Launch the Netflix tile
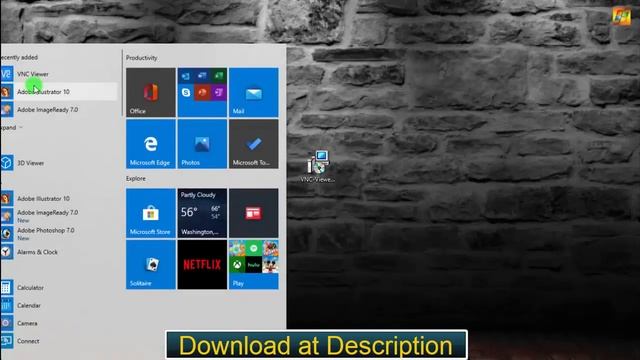The width and height of the screenshot is (640, 360). [202, 264]
